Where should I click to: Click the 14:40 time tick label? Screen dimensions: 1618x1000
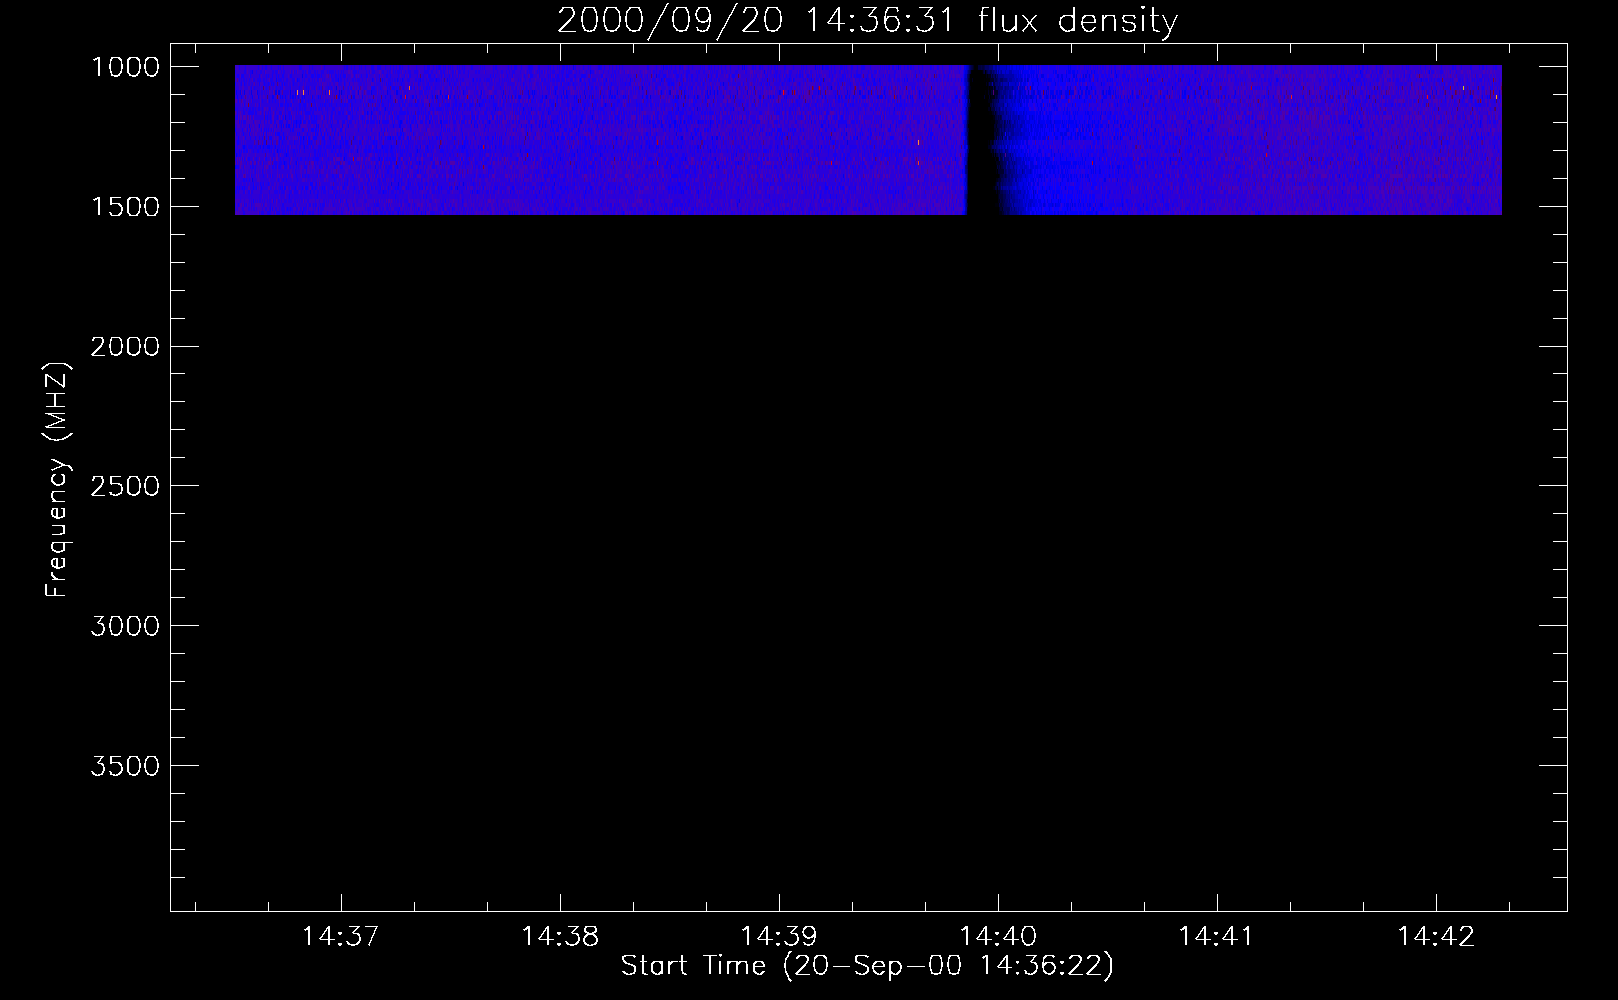[998, 937]
